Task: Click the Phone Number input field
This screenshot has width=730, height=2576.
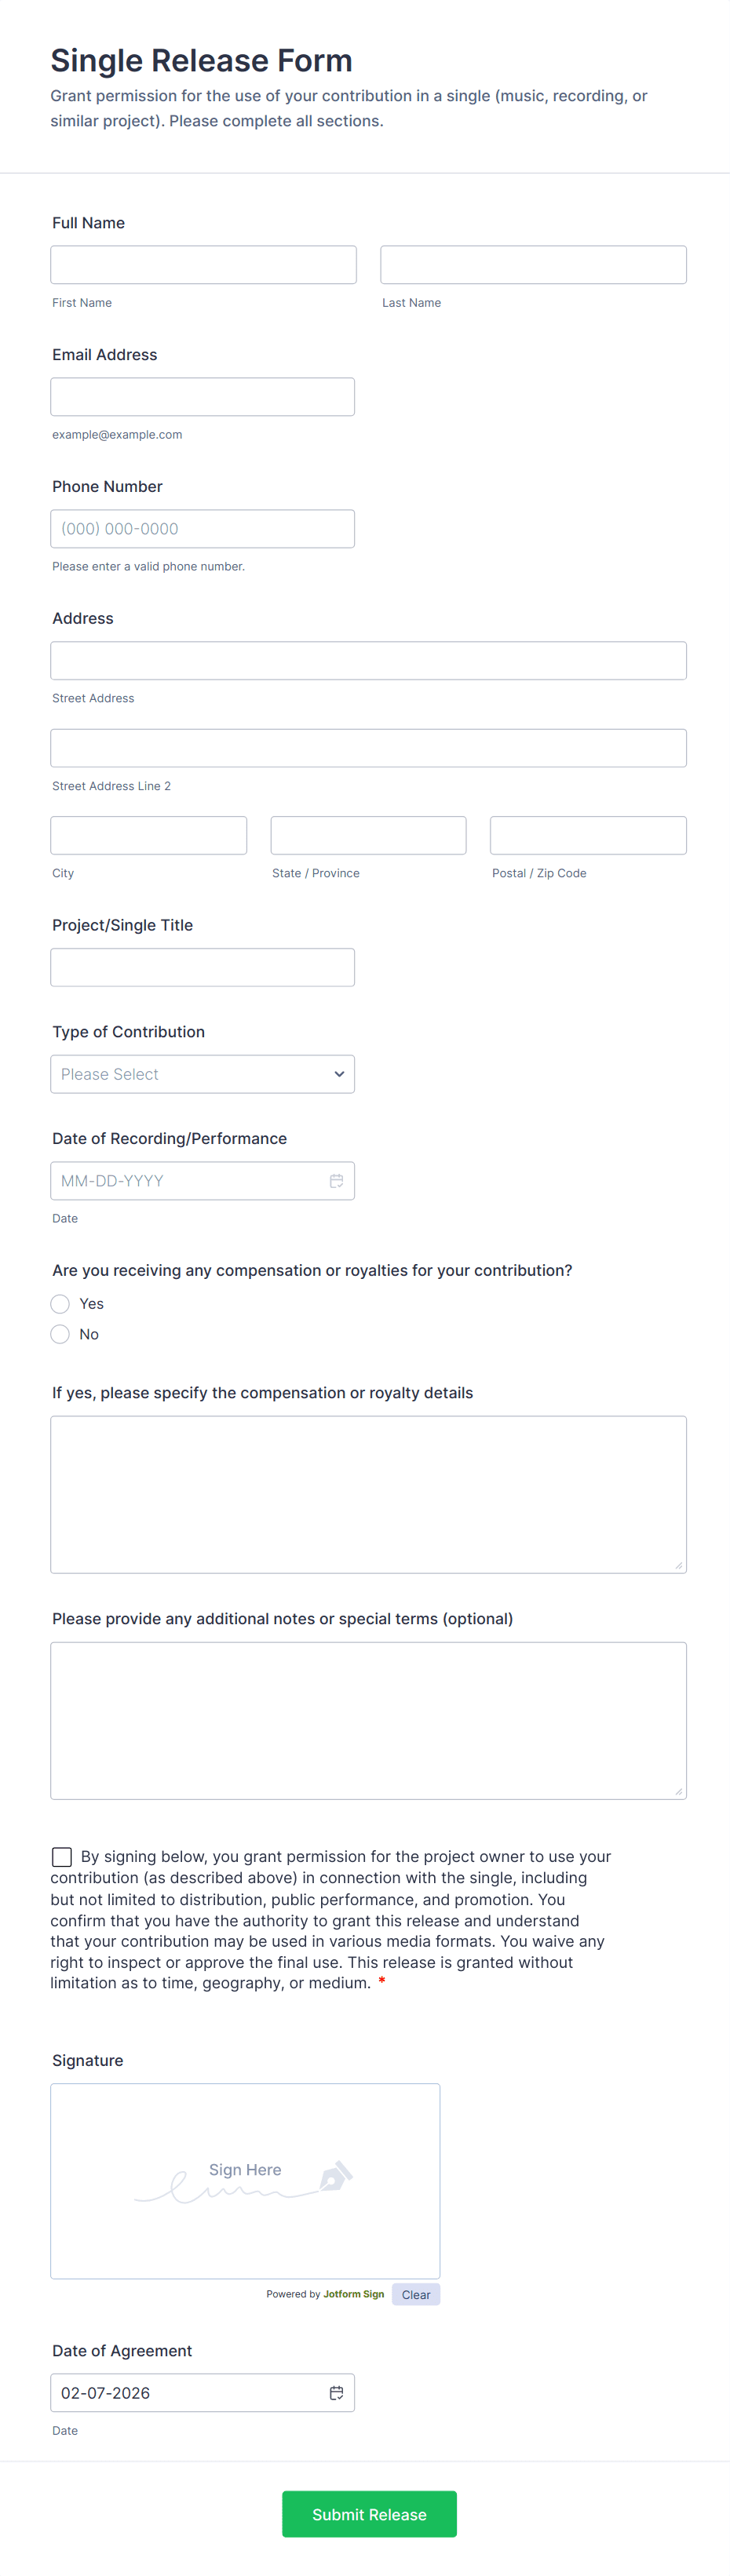Action: (x=202, y=529)
